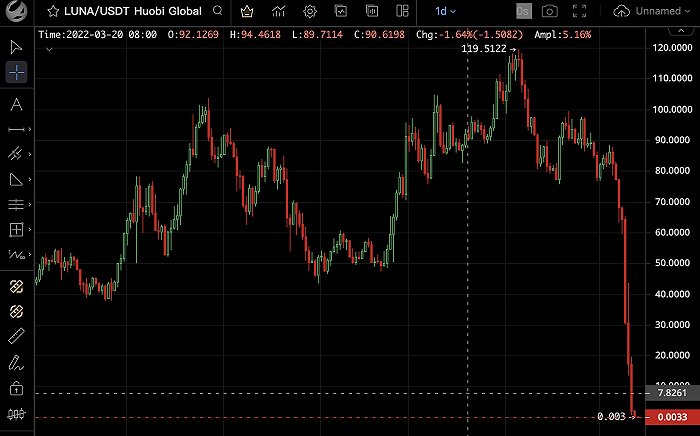Open chart settings gear icon

click(x=310, y=11)
